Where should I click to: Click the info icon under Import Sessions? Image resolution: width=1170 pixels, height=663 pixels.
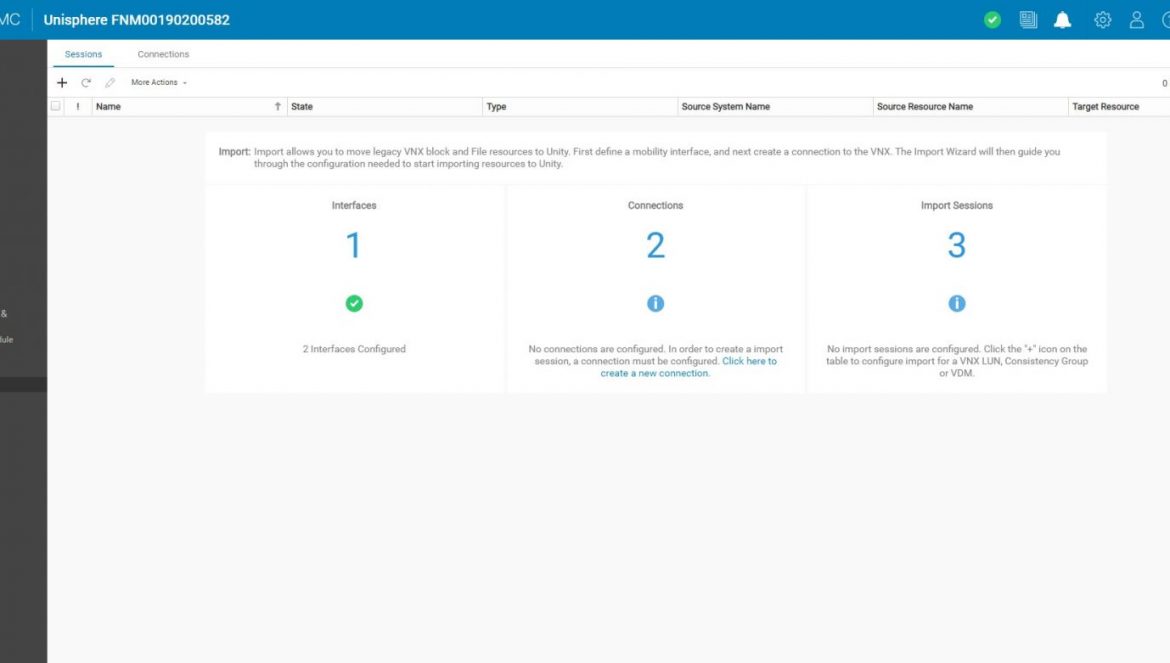(957, 304)
